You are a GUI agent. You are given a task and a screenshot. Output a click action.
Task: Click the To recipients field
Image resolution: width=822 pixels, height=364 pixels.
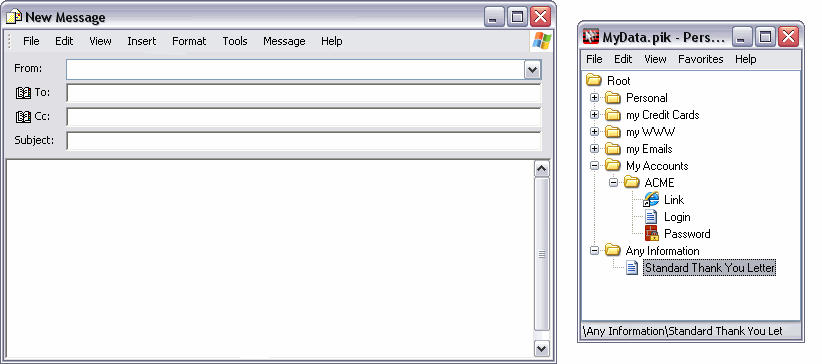(x=304, y=93)
